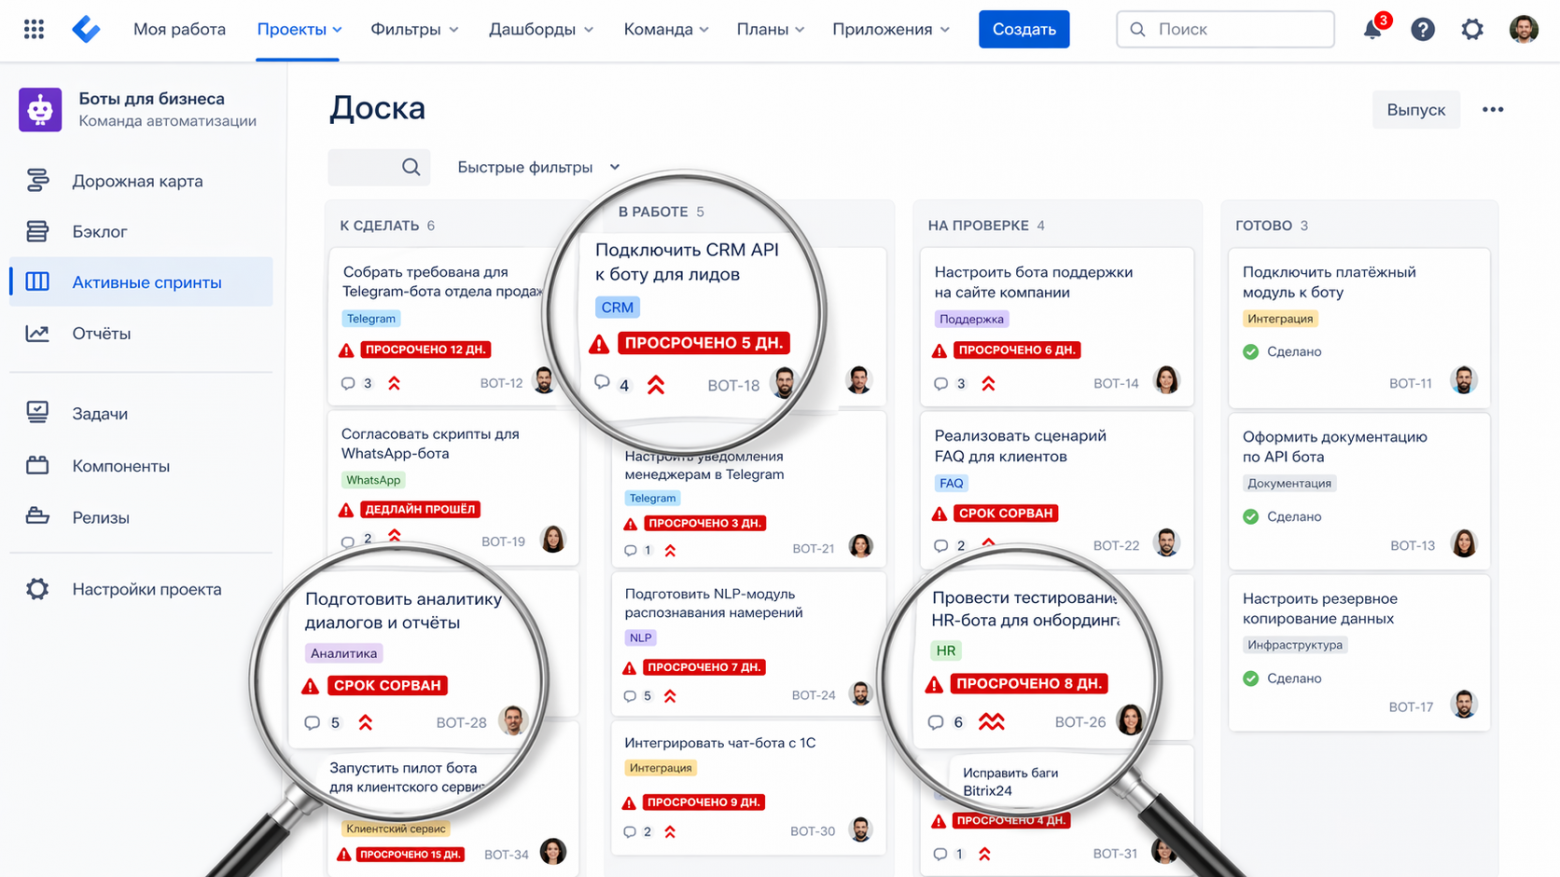Click the Jira logo icon
The image size is (1560, 877).
tap(86, 29)
